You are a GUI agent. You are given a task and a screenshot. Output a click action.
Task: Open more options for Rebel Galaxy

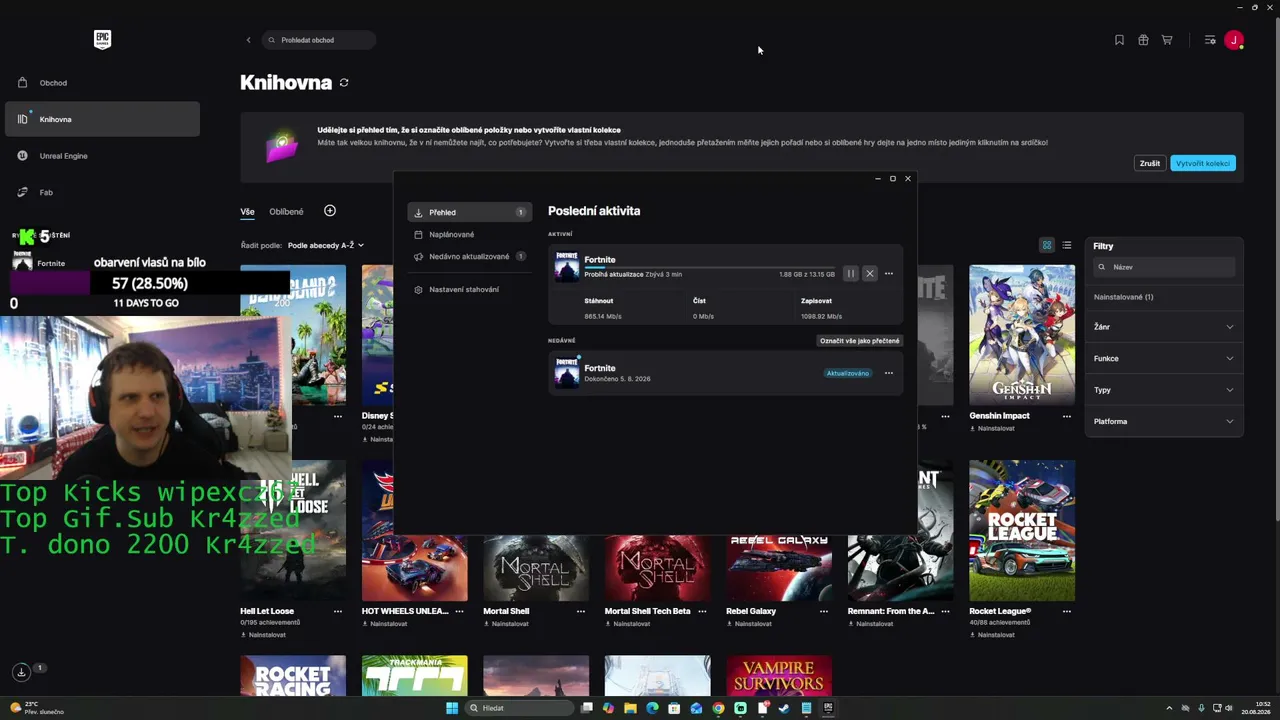coord(824,611)
